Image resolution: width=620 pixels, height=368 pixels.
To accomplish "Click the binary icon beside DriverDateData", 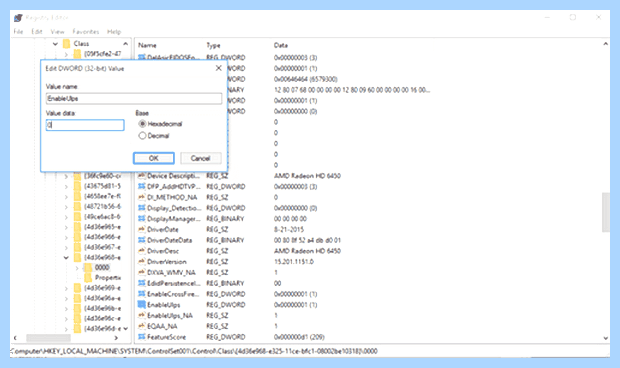I will tap(142, 240).
